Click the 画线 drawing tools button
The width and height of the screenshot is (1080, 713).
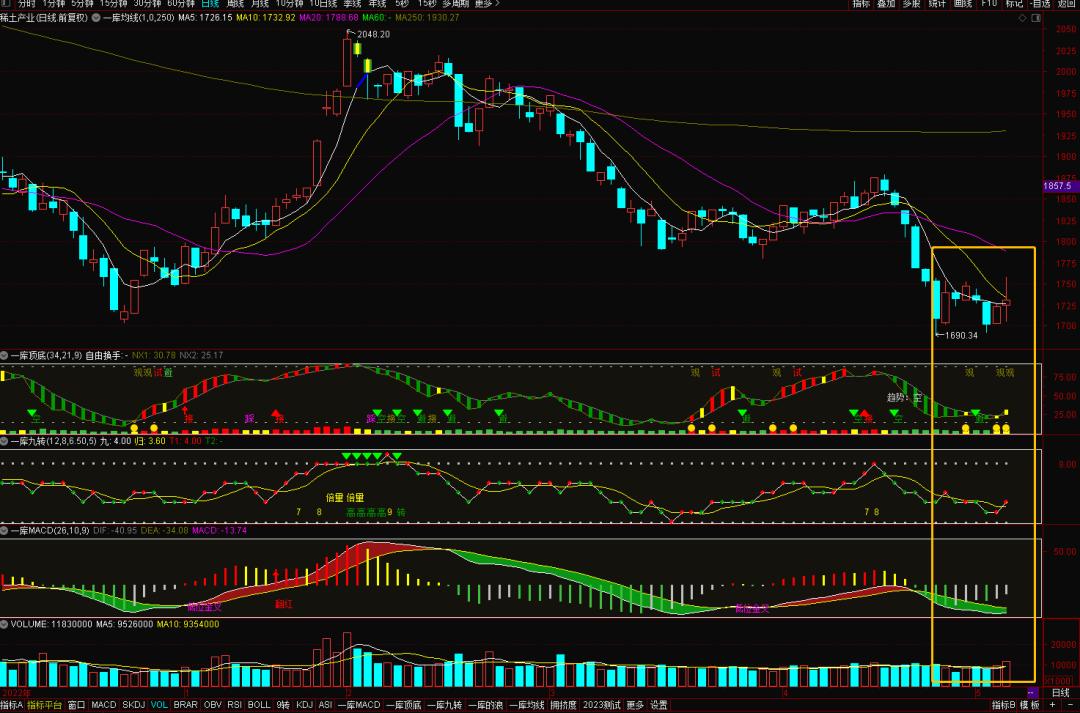pyautogui.click(x=963, y=4)
